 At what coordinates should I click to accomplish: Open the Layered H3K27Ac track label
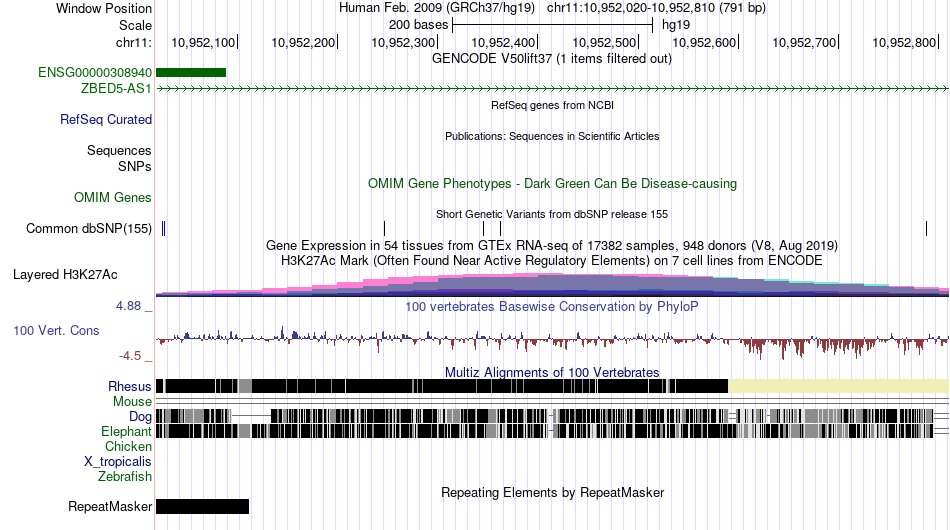click(x=65, y=274)
